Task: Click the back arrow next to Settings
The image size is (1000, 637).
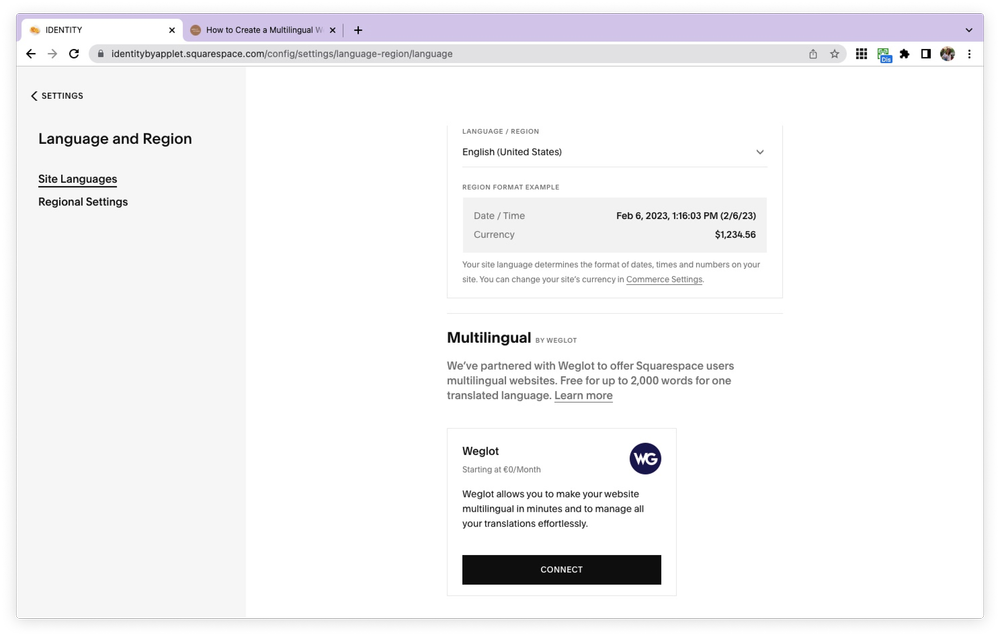Action: tap(33, 95)
